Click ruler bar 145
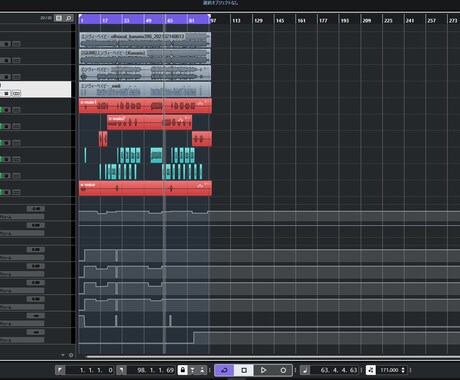Screen dimensions: 460x380 coord(280,20)
